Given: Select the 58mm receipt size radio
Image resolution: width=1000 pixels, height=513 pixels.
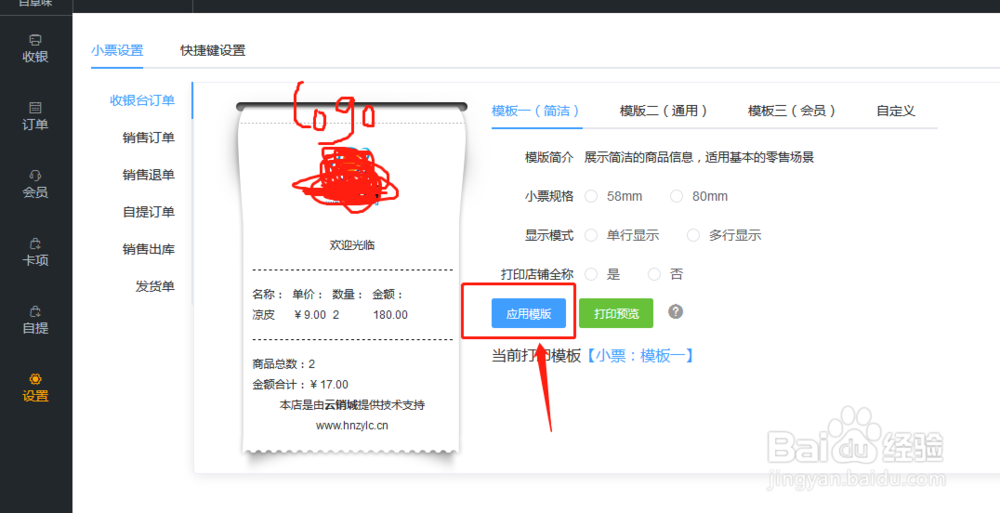Looking at the screenshot, I should [x=591, y=197].
